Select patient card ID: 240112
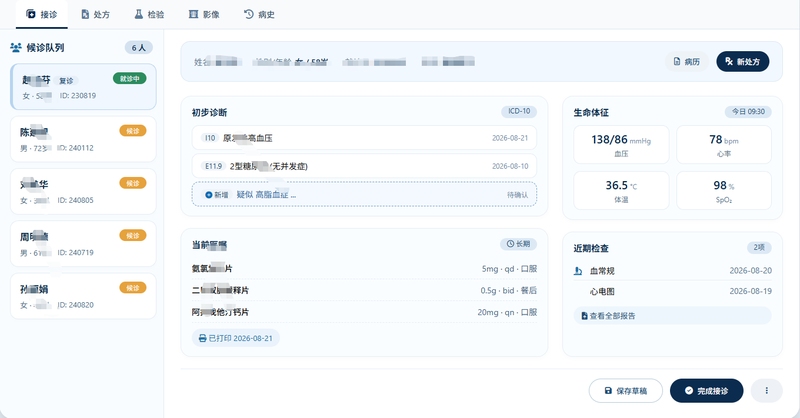Image resolution: width=800 pixels, height=418 pixels. point(83,139)
